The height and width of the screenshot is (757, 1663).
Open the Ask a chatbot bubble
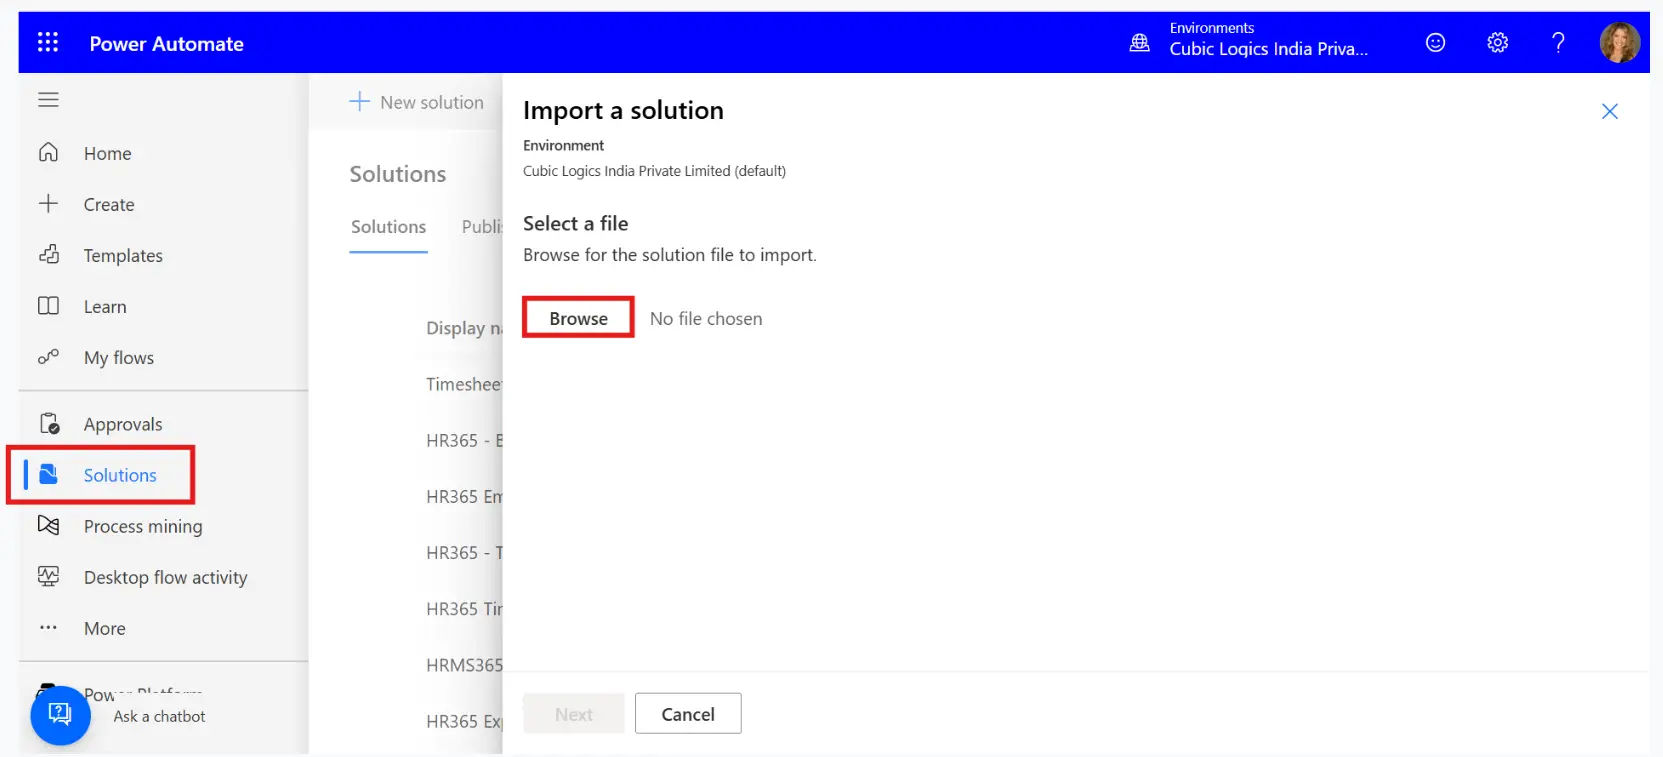tap(60, 715)
